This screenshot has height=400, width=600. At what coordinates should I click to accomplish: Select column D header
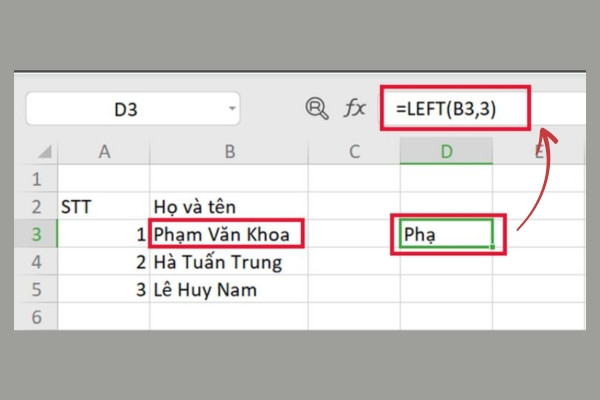[447, 152]
